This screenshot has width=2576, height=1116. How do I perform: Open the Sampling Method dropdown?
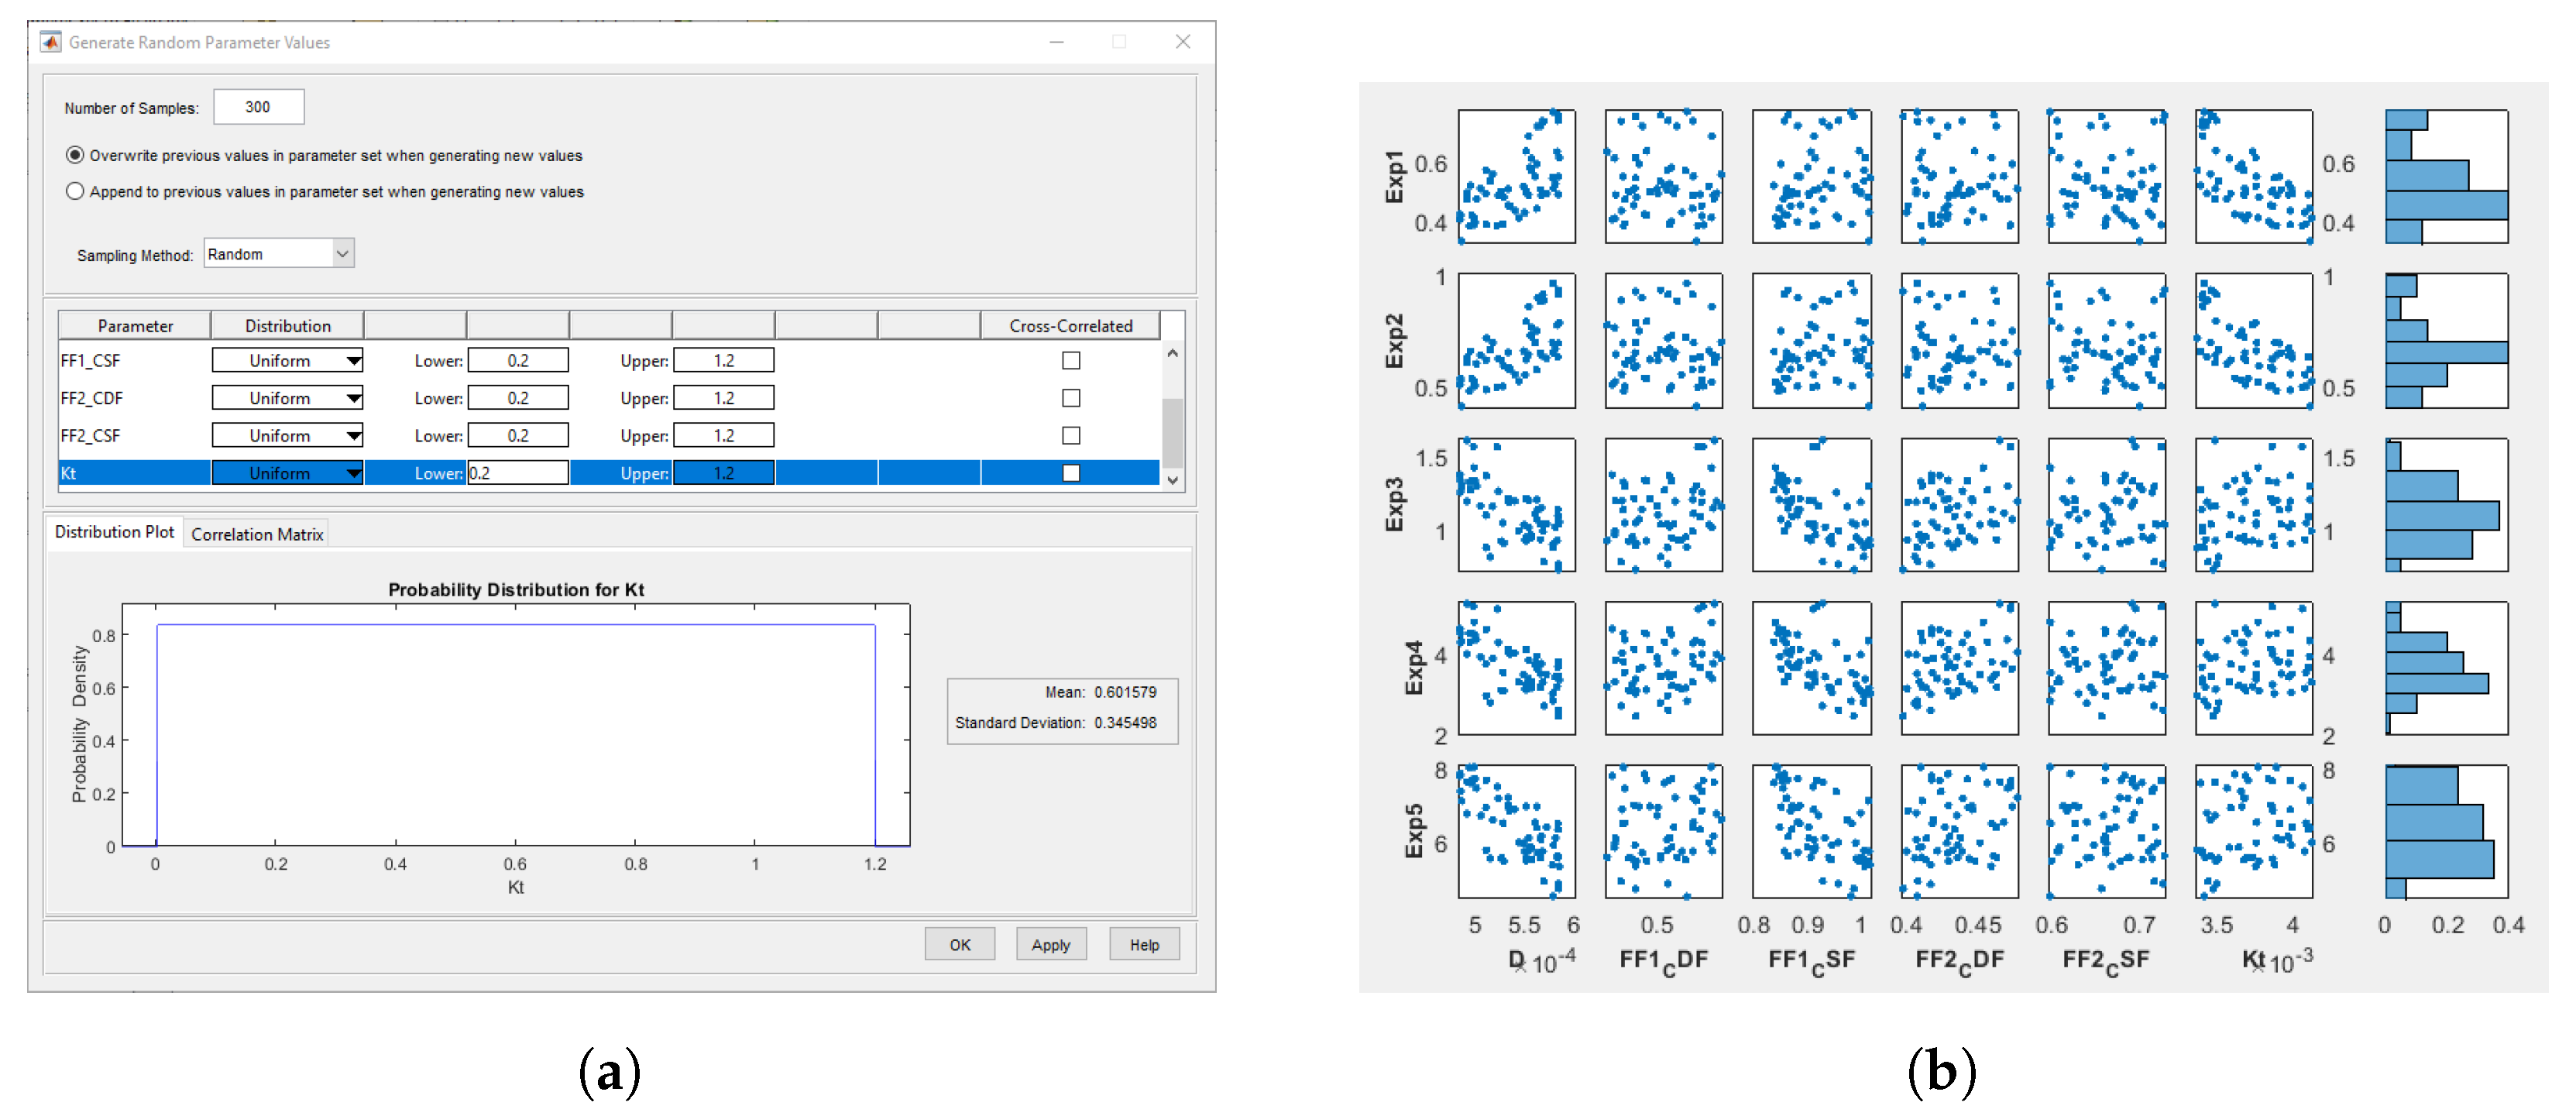pos(342,254)
